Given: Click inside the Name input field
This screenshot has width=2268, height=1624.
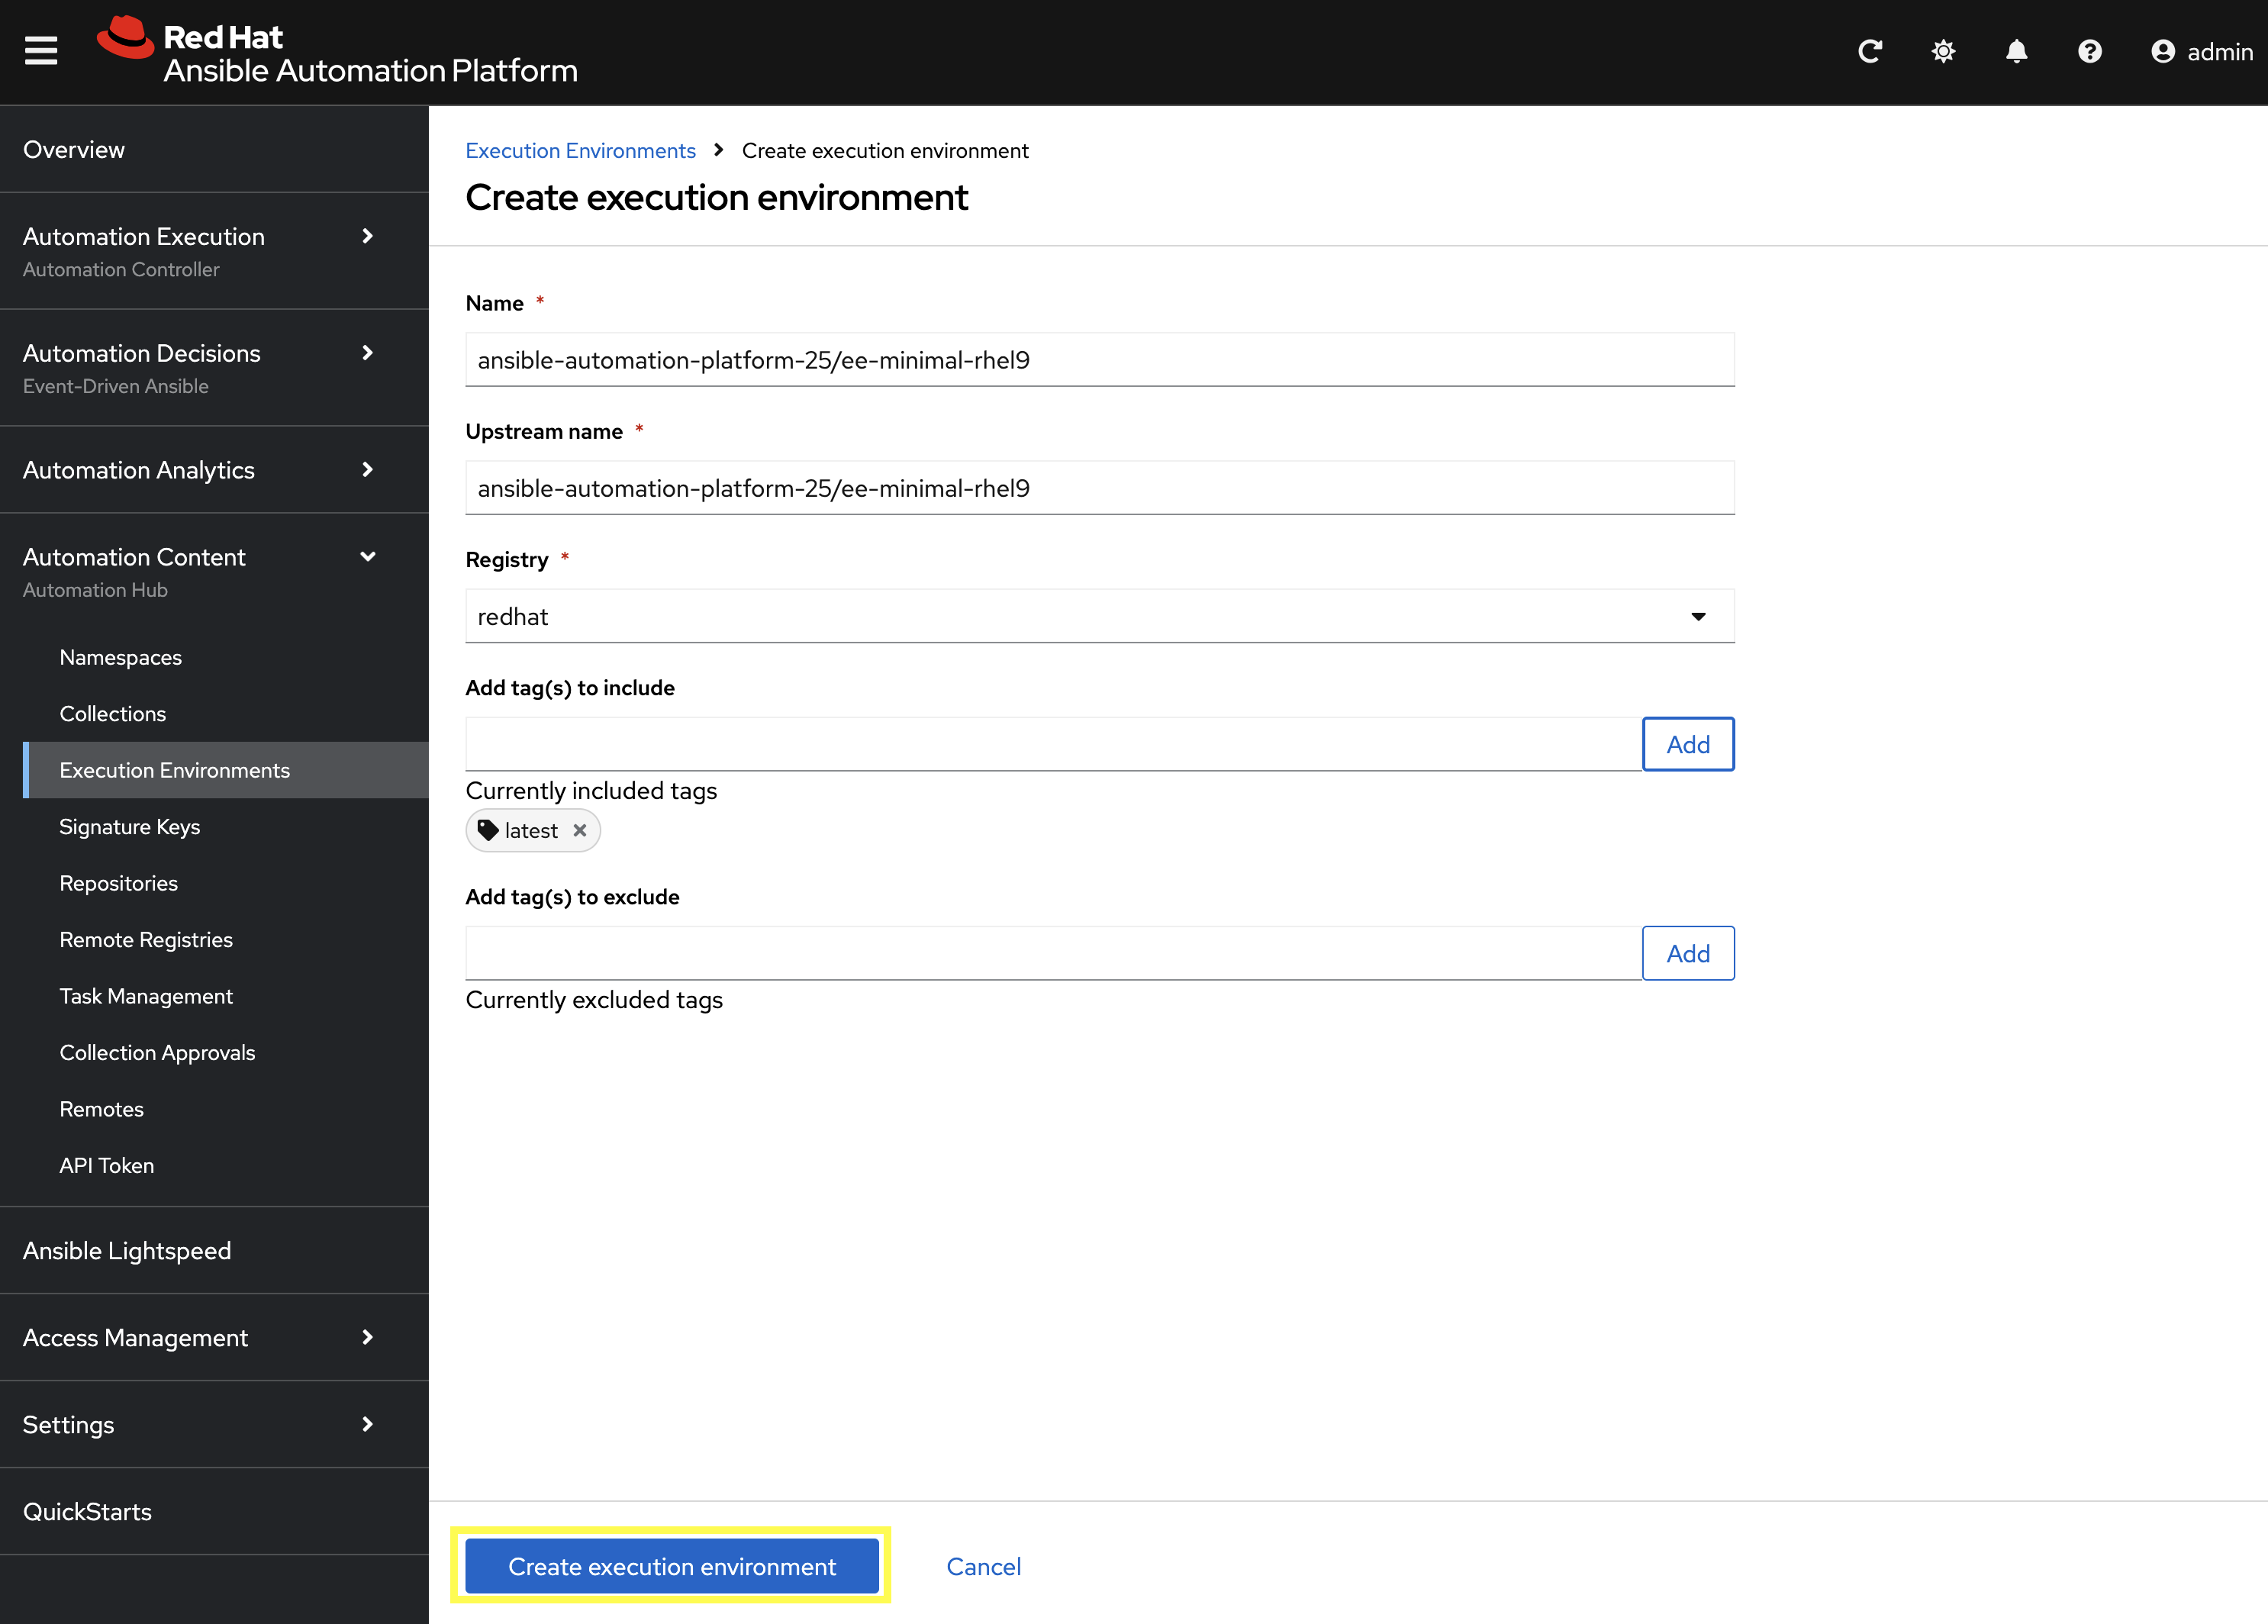Looking at the screenshot, I should 1099,359.
